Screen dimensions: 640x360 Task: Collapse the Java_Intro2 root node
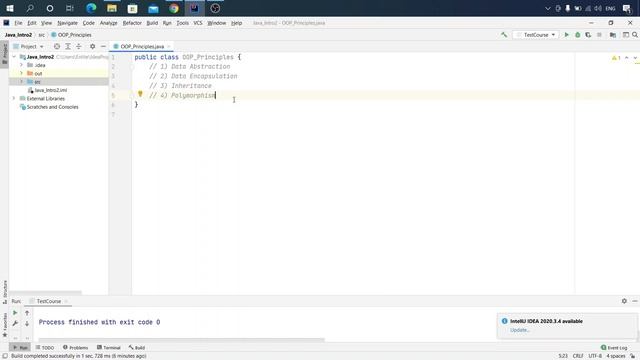pyautogui.click(x=15, y=57)
